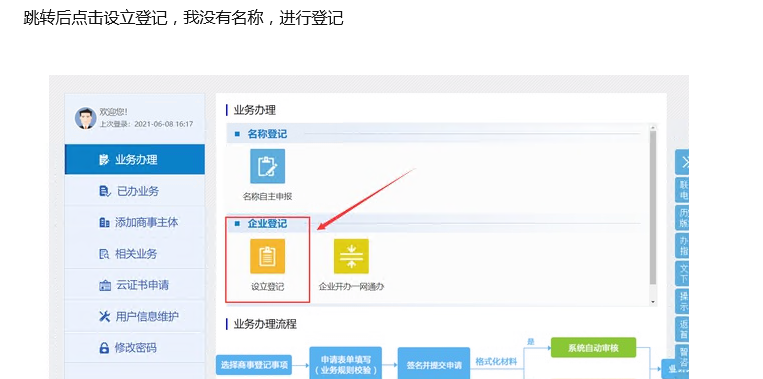Open the yellow 企业开办一网通办 icon

[x=351, y=256]
